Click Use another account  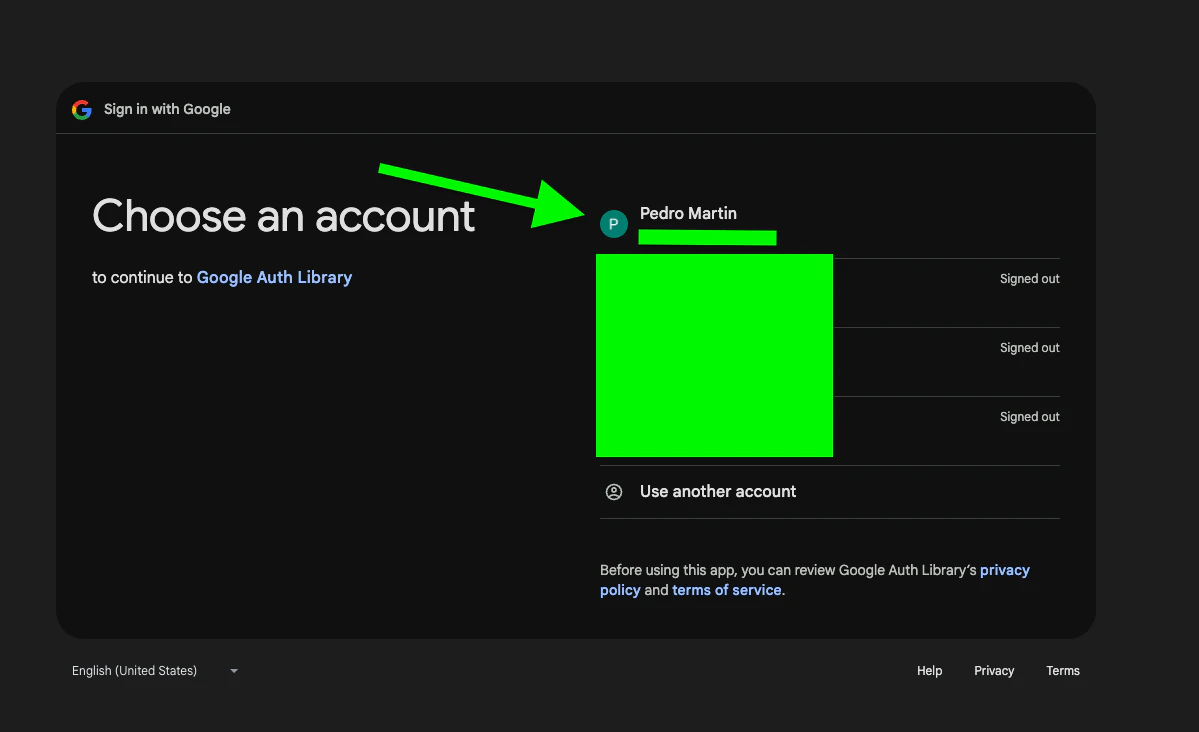click(717, 491)
